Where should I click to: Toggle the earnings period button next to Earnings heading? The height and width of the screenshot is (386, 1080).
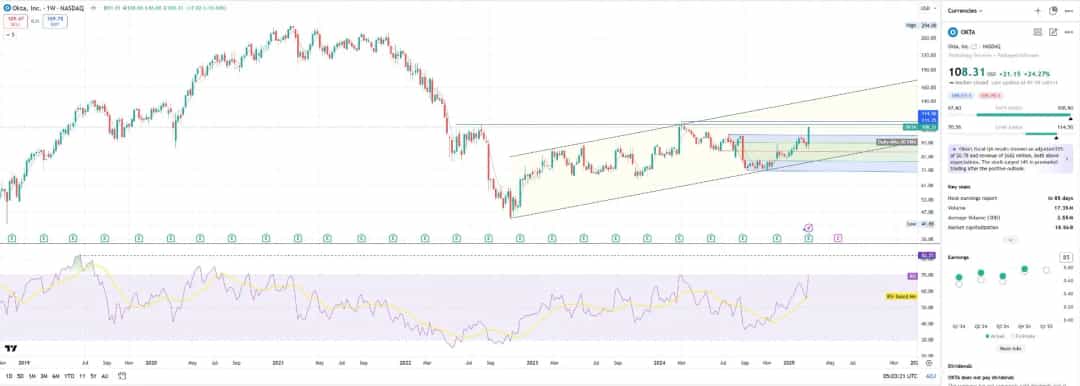pyautogui.click(x=1066, y=257)
